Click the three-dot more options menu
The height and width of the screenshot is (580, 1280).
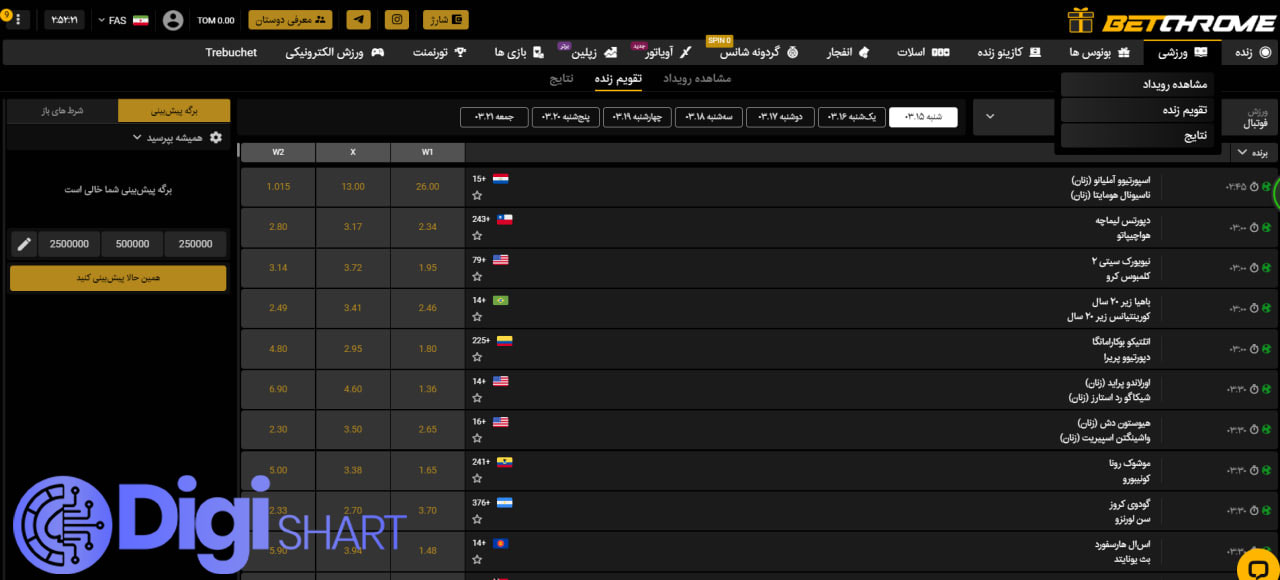click(x=20, y=20)
